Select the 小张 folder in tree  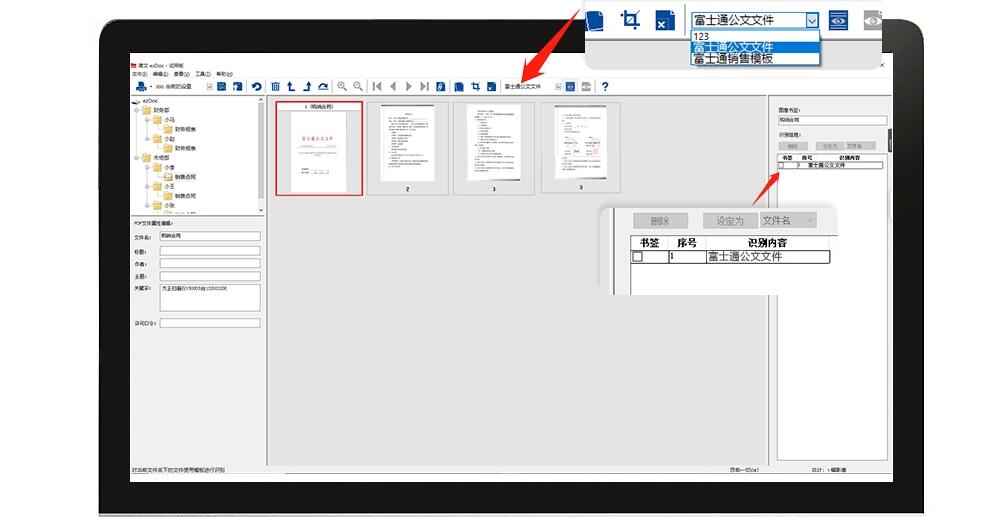coord(169,205)
